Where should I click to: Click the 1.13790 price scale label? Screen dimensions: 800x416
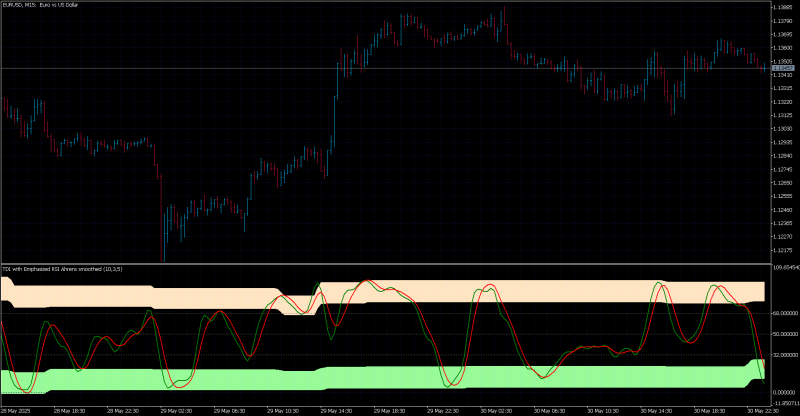[783, 21]
